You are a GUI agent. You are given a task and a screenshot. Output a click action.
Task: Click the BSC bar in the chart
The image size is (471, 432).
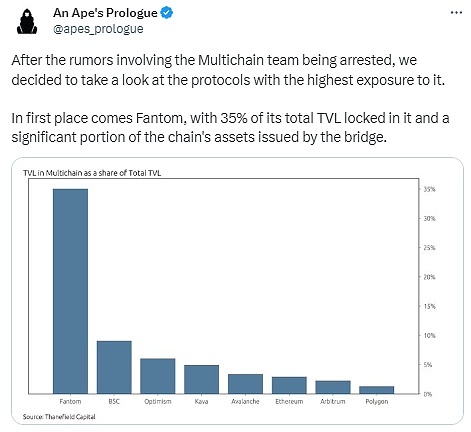pos(114,367)
